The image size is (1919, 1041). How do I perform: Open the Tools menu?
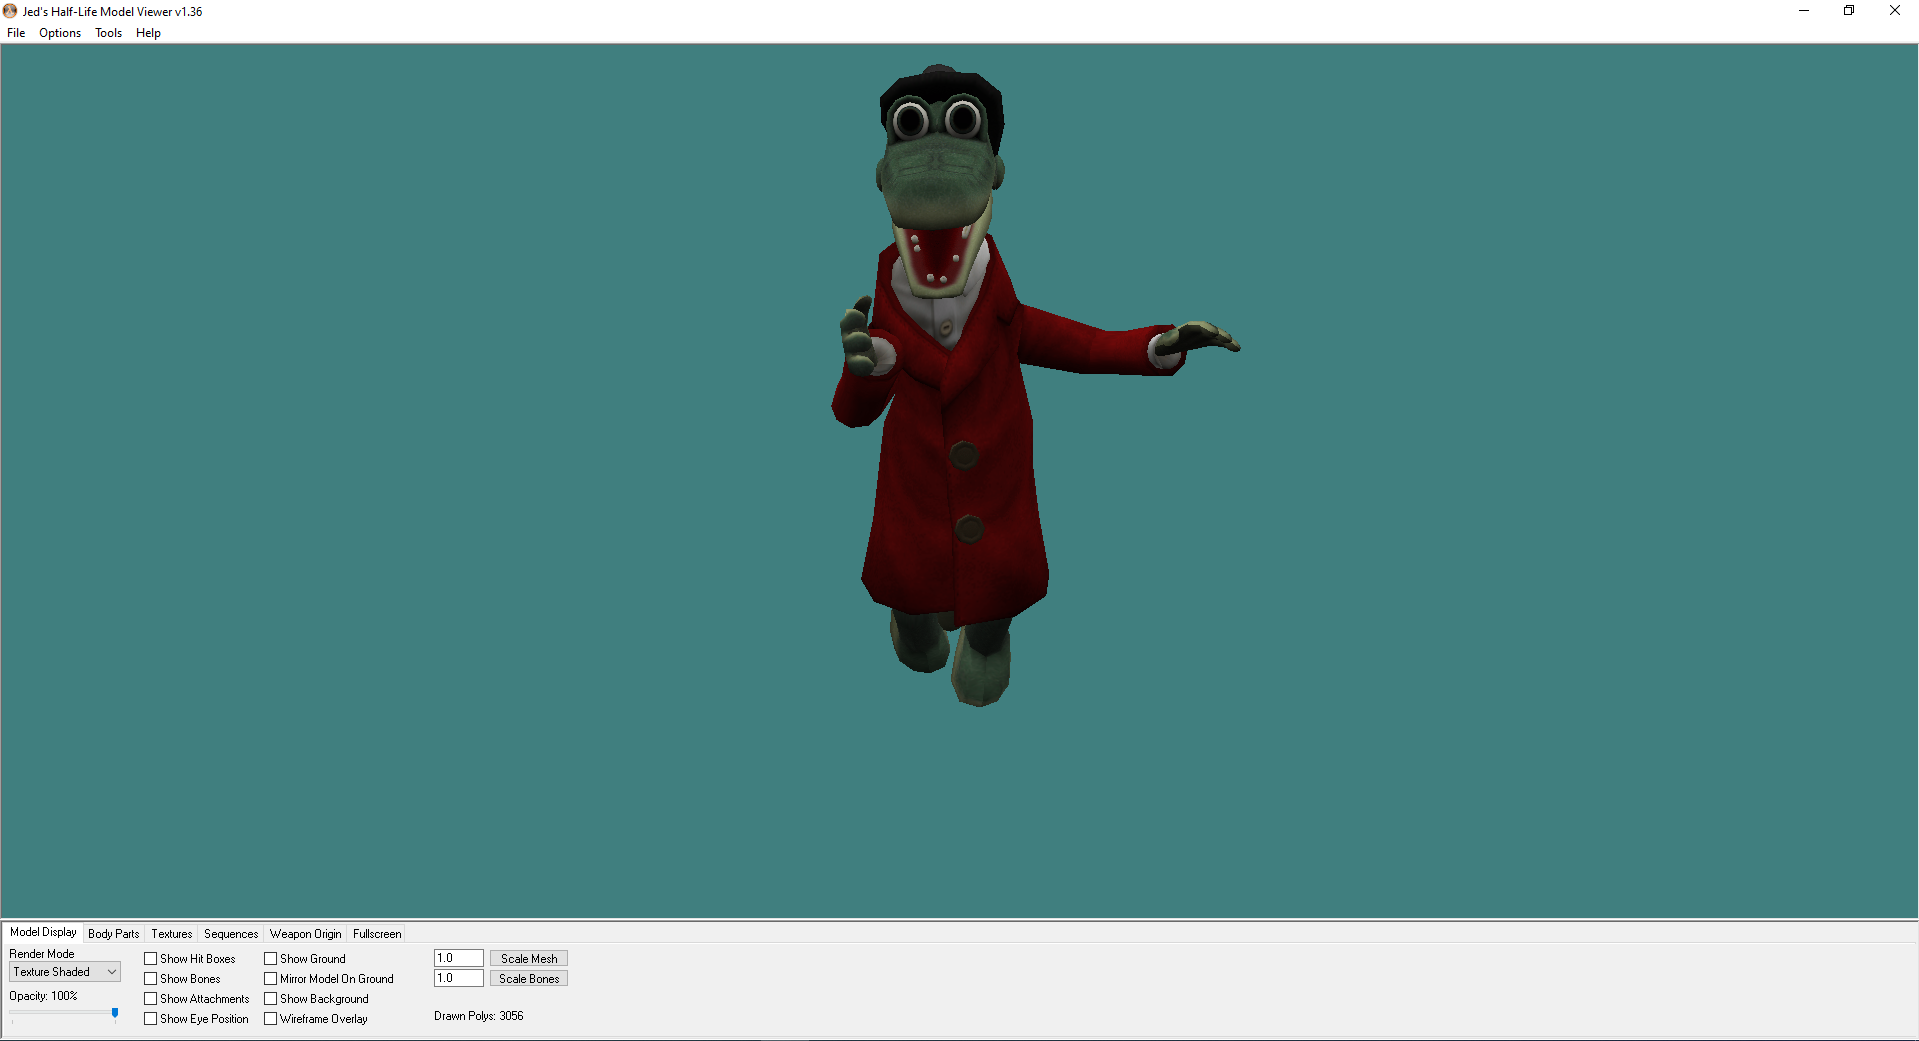tap(108, 33)
